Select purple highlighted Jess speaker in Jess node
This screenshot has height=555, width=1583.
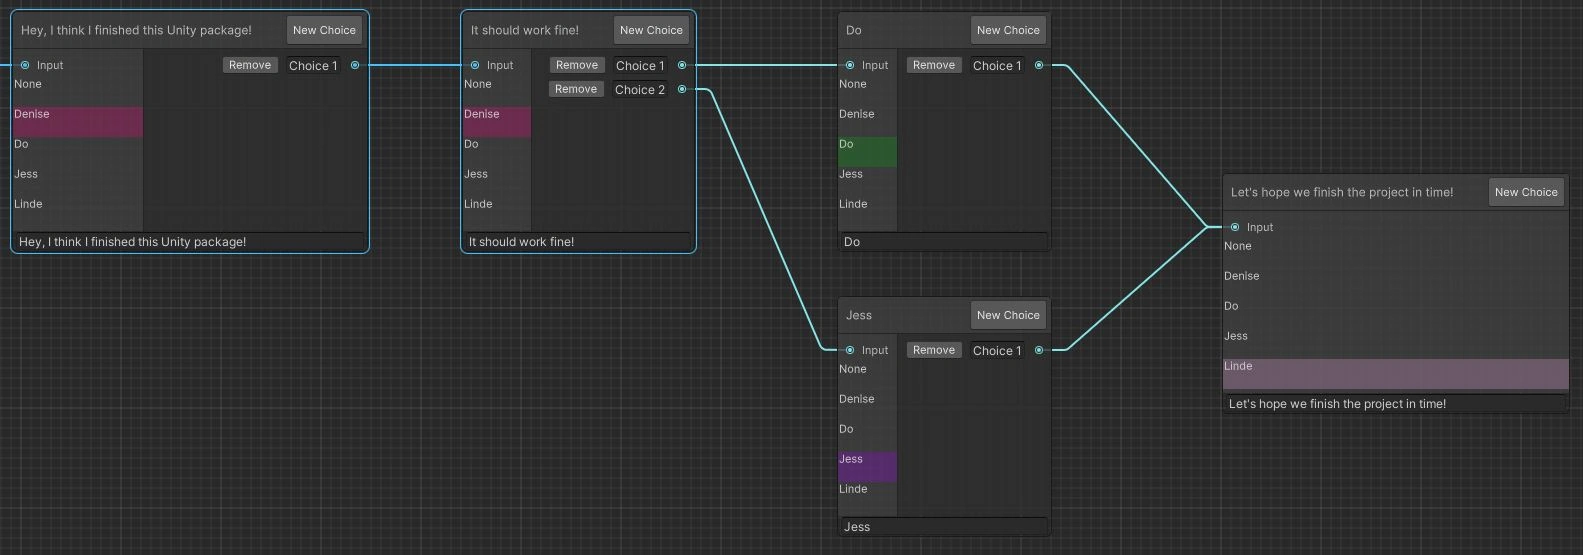coord(867,466)
